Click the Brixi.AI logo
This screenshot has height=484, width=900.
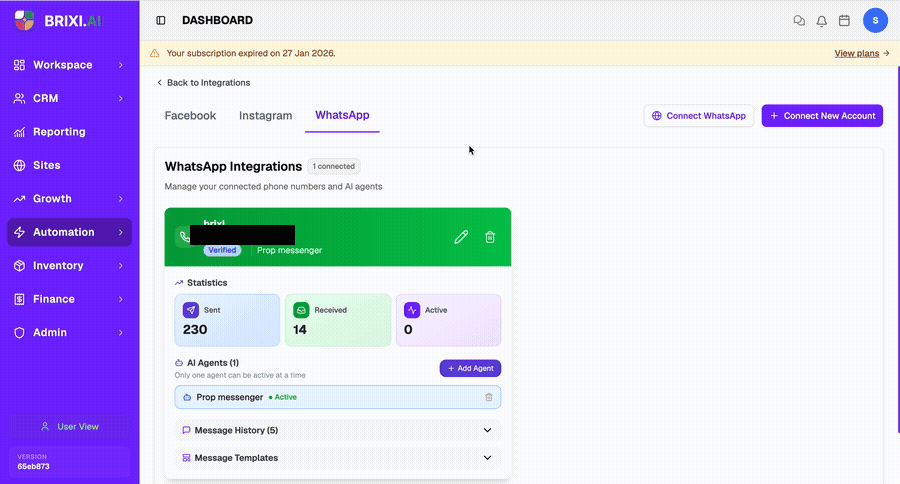(x=57, y=21)
